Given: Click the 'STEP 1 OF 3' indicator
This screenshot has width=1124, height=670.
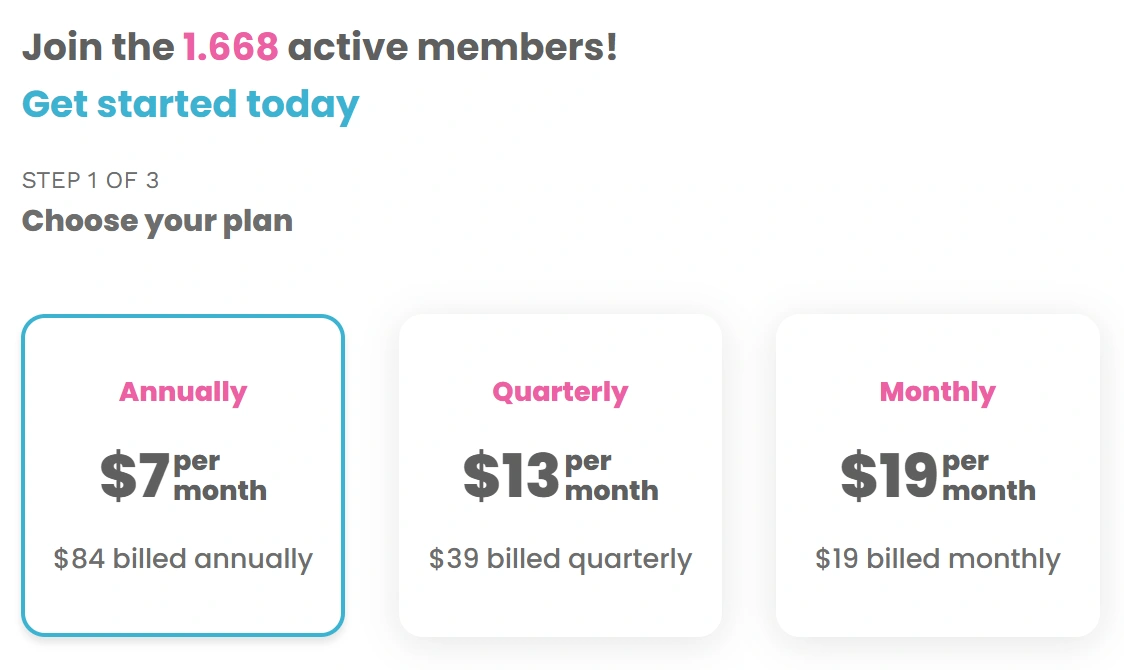Looking at the screenshot, I should tap(90, 181).
